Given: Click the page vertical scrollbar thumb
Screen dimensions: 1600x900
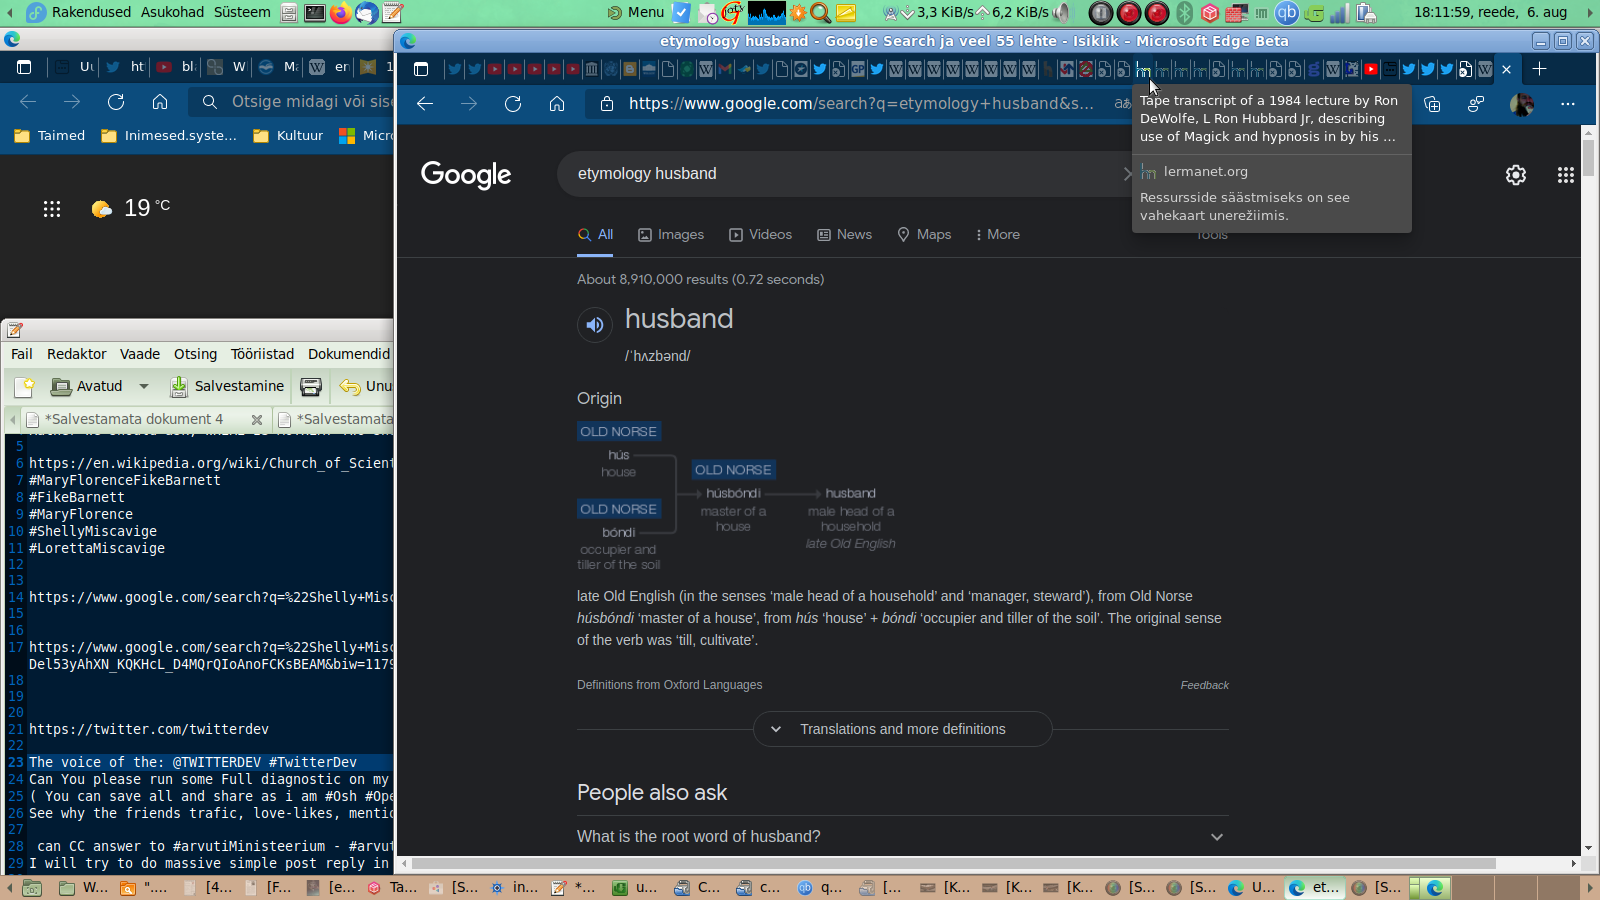Looking at the screenshot, I should click(1588, 157).
